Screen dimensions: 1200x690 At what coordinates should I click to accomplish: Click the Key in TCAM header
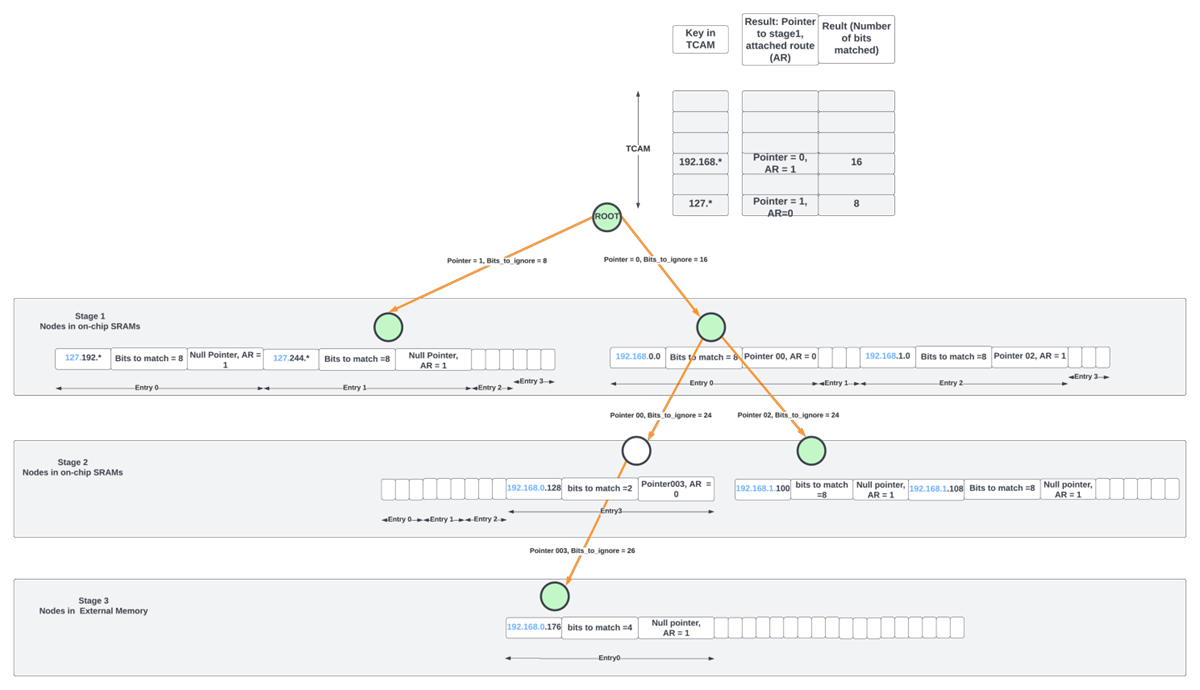[700, 39]
